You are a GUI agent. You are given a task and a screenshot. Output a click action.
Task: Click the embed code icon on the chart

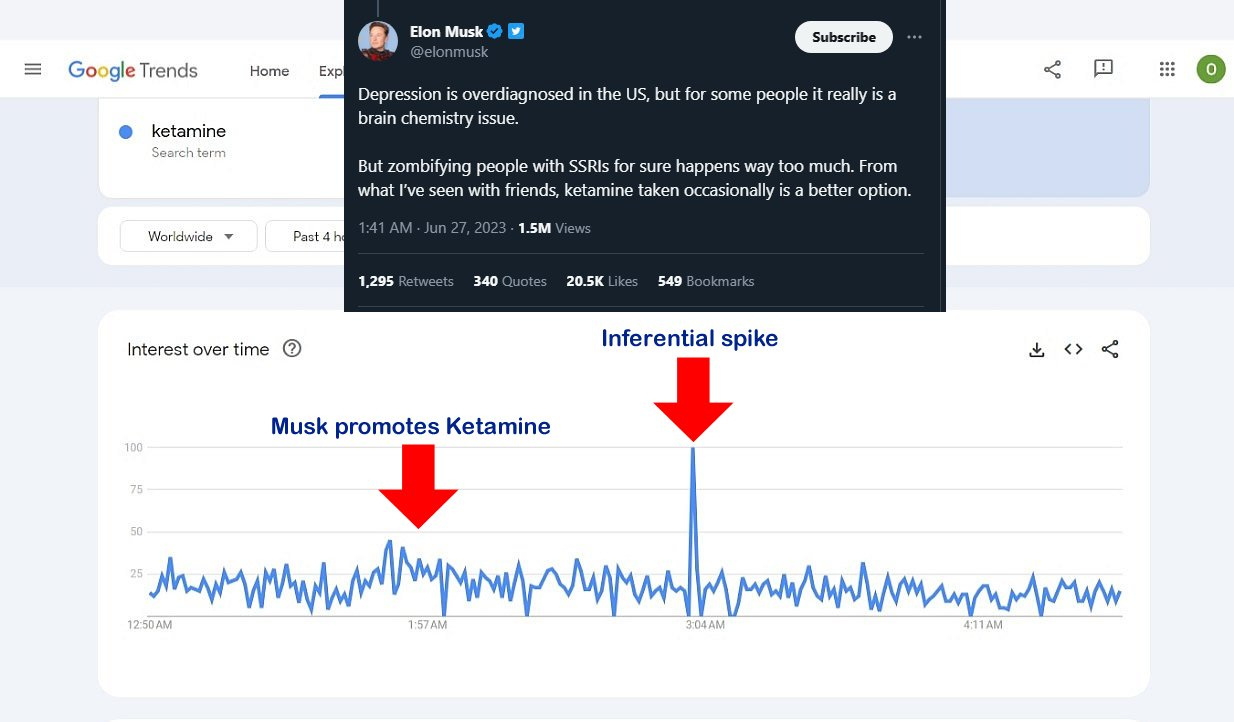pos(1073,349)
